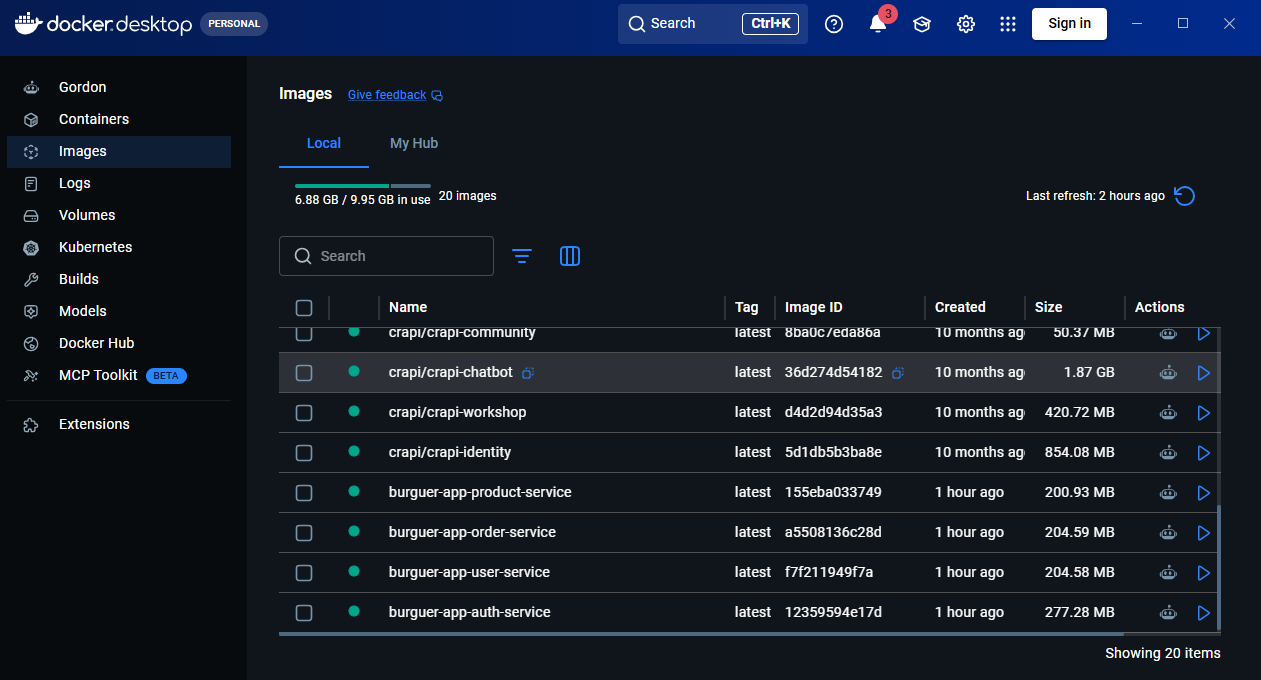Open the Learning center graduation cap icon
This screenshot has width=1261, height=680.
922,24
